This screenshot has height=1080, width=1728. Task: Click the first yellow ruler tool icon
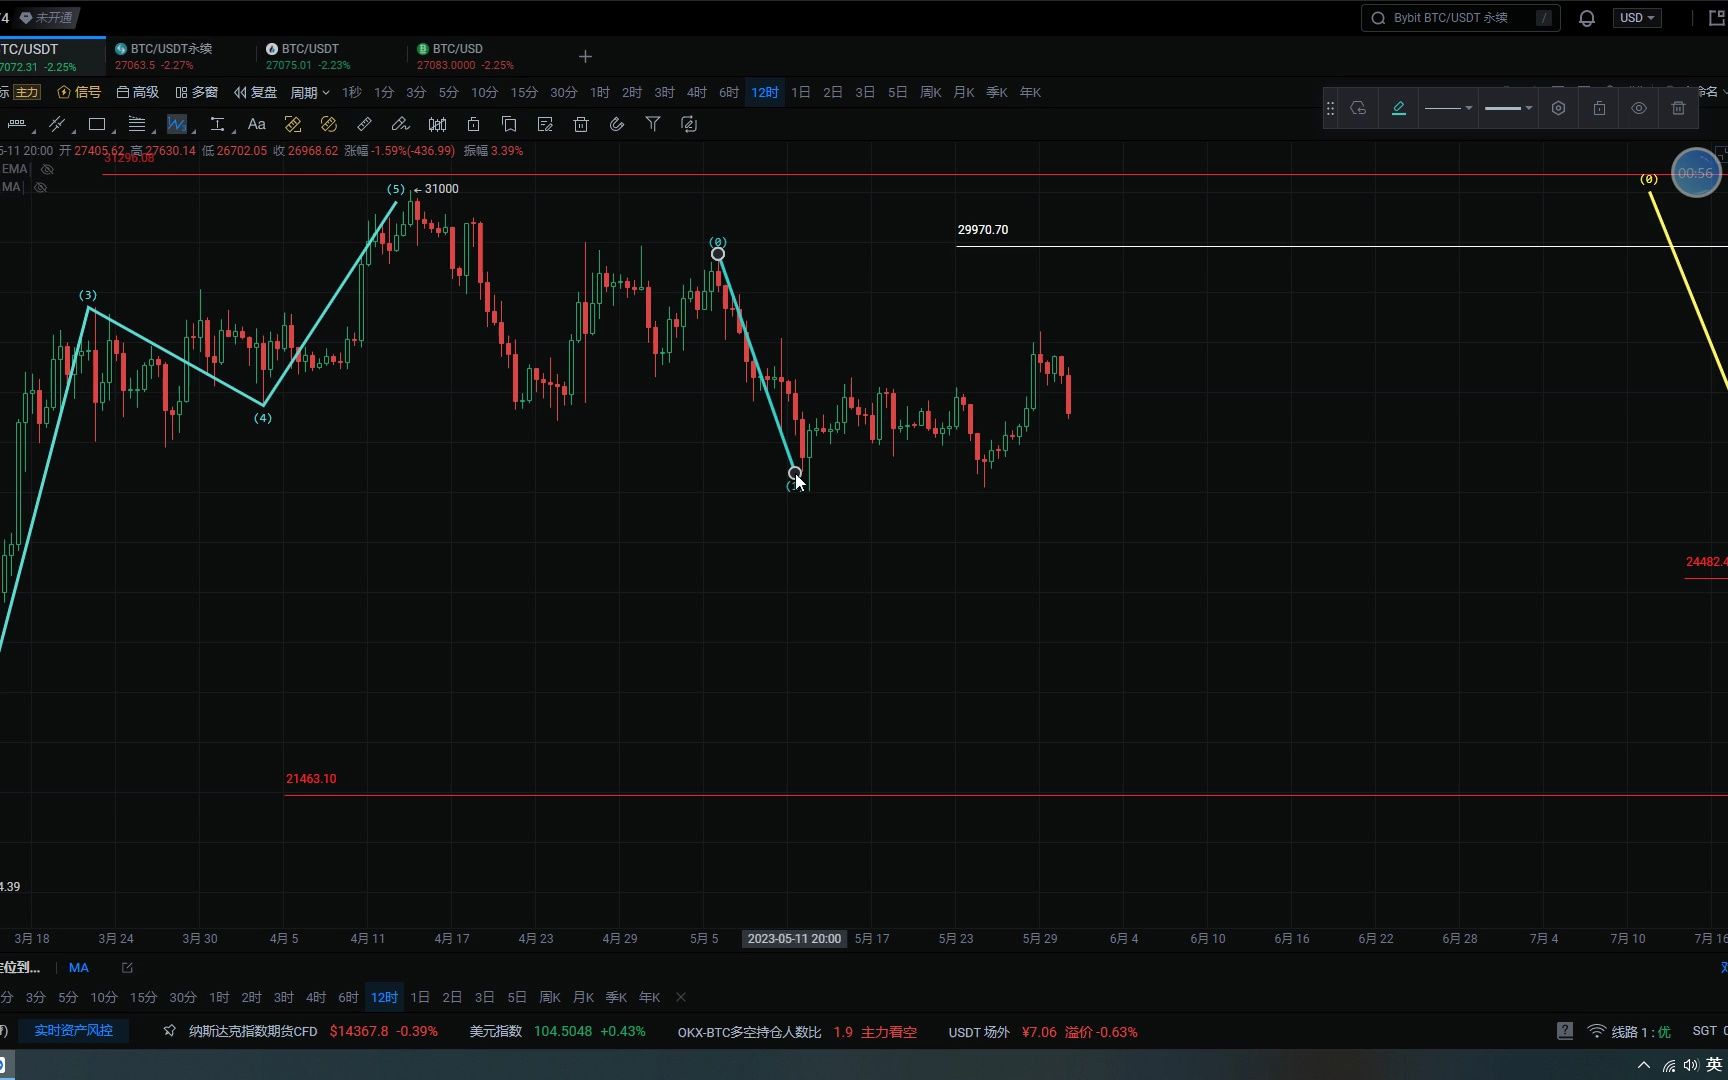click(x=293, y=124)
